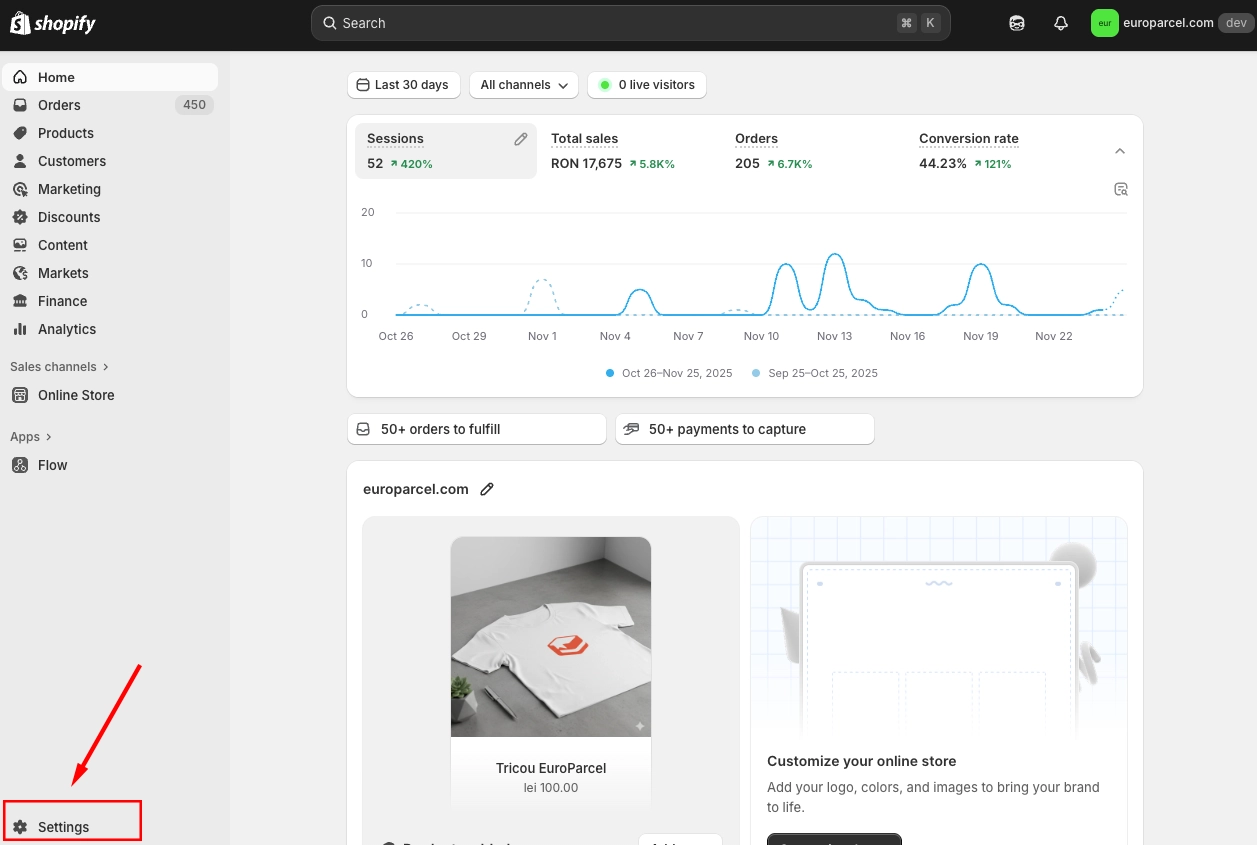Open the Last 30 days date picker

point(404,85)
